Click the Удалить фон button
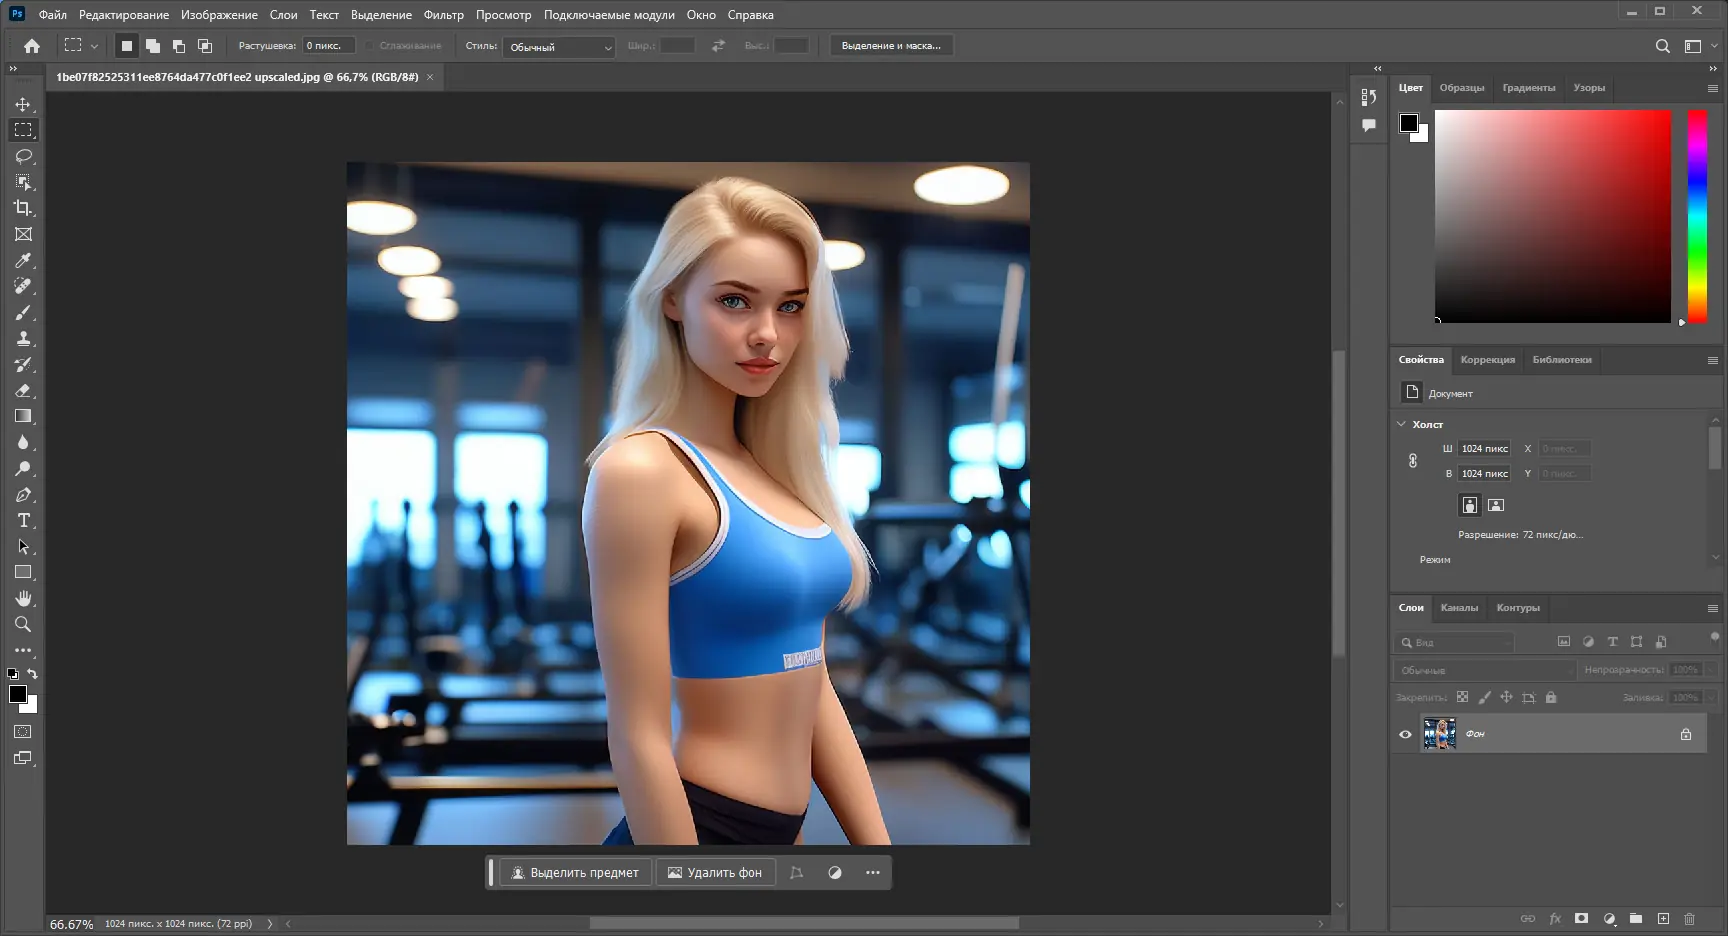1728x936 pixels. [x=715, y=873]
